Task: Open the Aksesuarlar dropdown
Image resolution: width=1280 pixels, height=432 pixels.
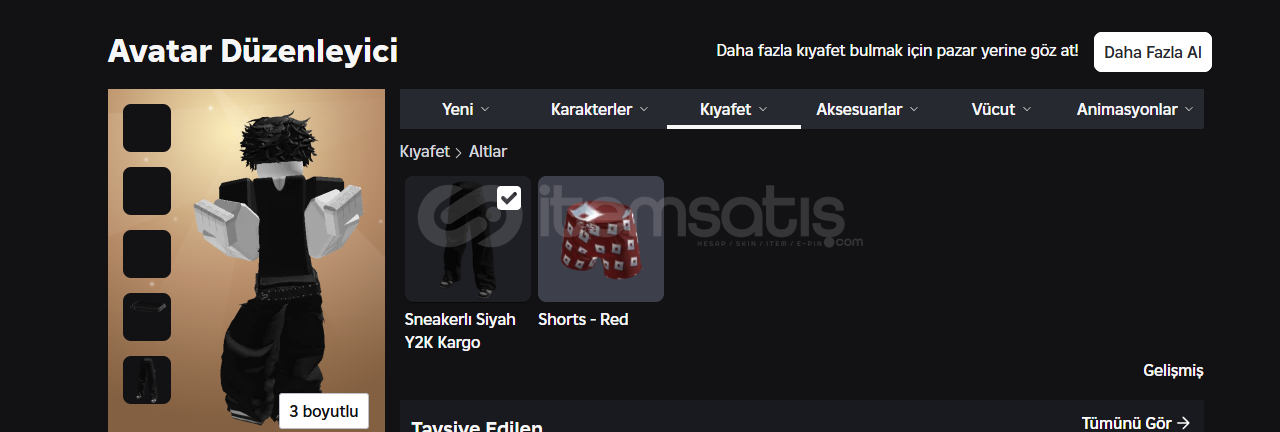Action: [867, 109]
